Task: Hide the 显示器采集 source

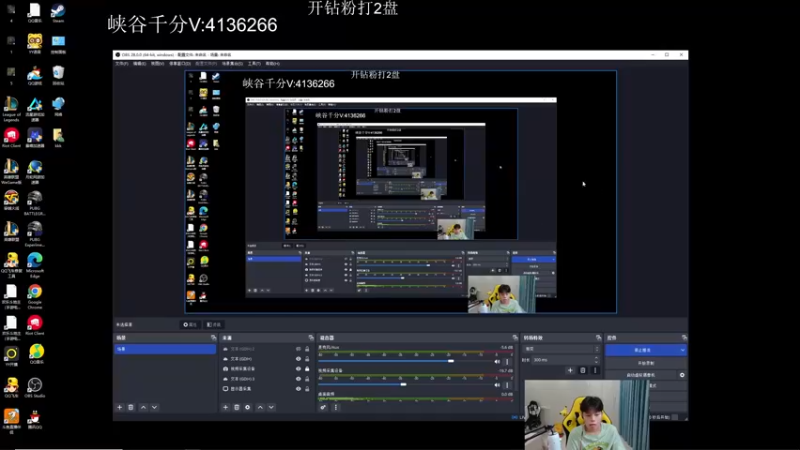Action: (298, 389)
